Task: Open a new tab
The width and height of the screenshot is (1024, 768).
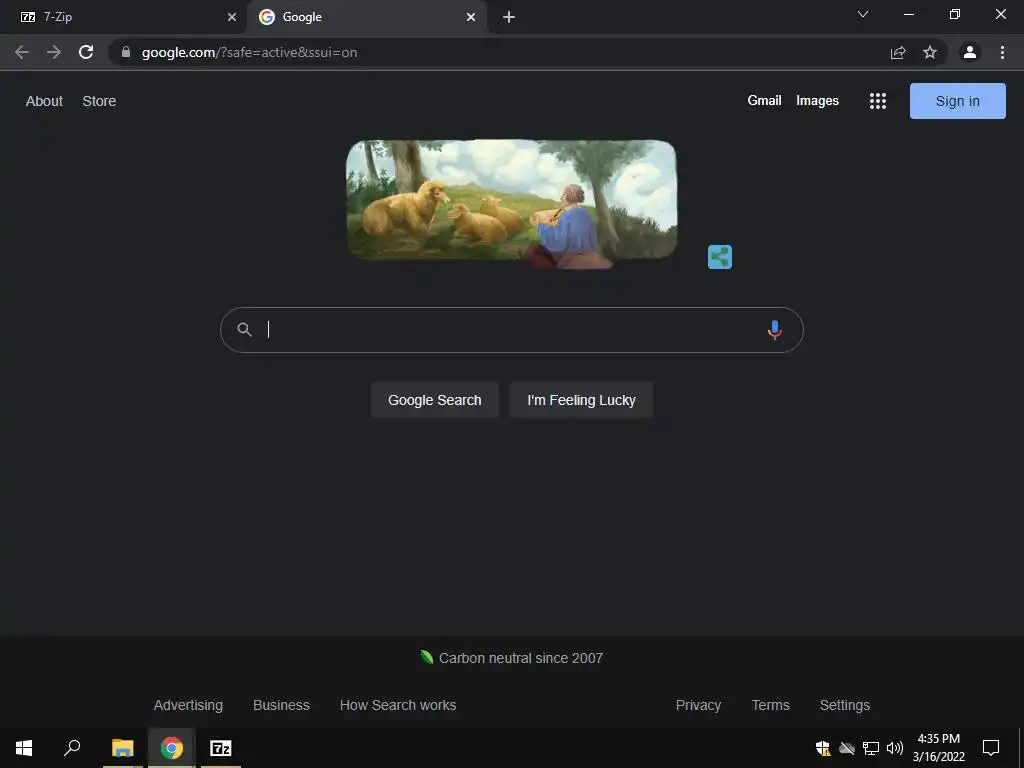Action: tap(509, 17)
